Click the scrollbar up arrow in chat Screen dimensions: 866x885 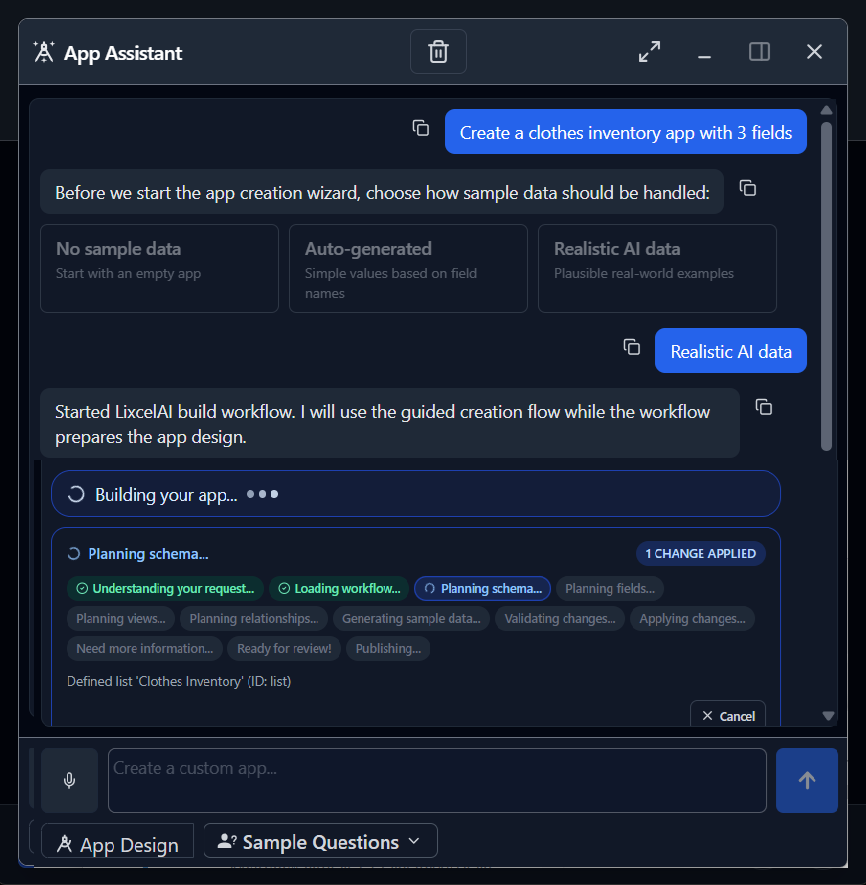tap(826, 110)
